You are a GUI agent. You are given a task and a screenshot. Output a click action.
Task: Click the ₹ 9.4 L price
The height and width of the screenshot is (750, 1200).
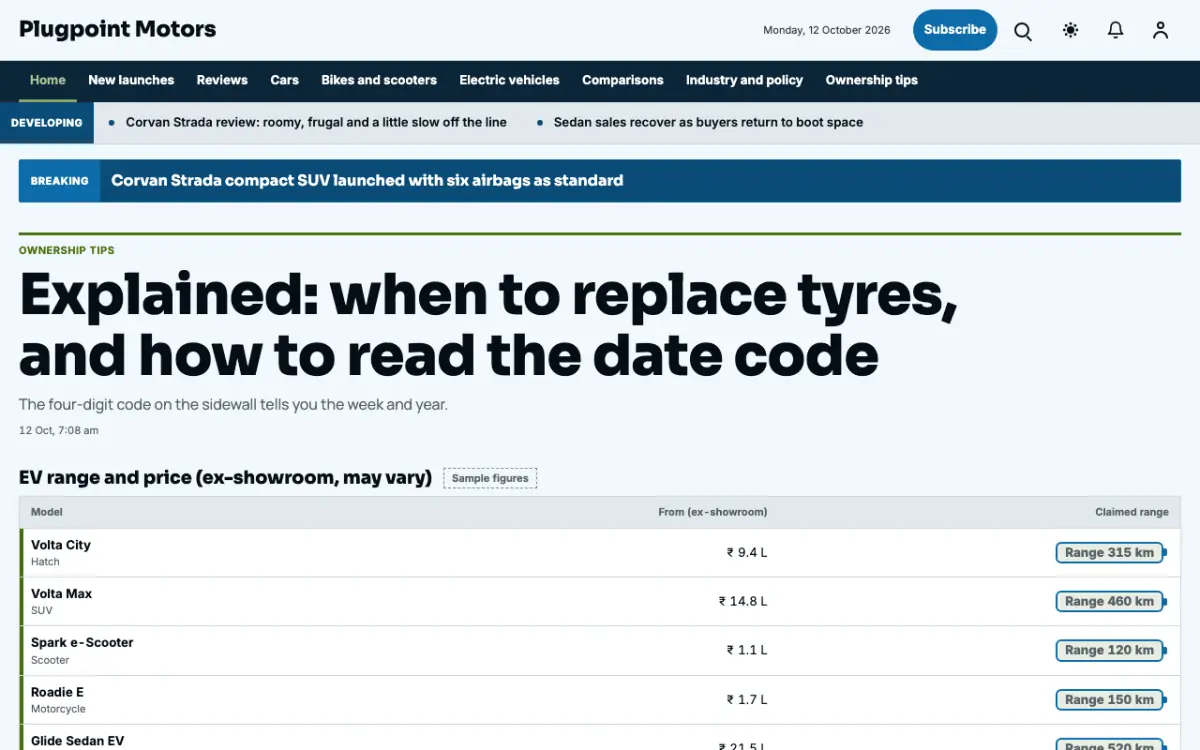(x=747, y=553)
